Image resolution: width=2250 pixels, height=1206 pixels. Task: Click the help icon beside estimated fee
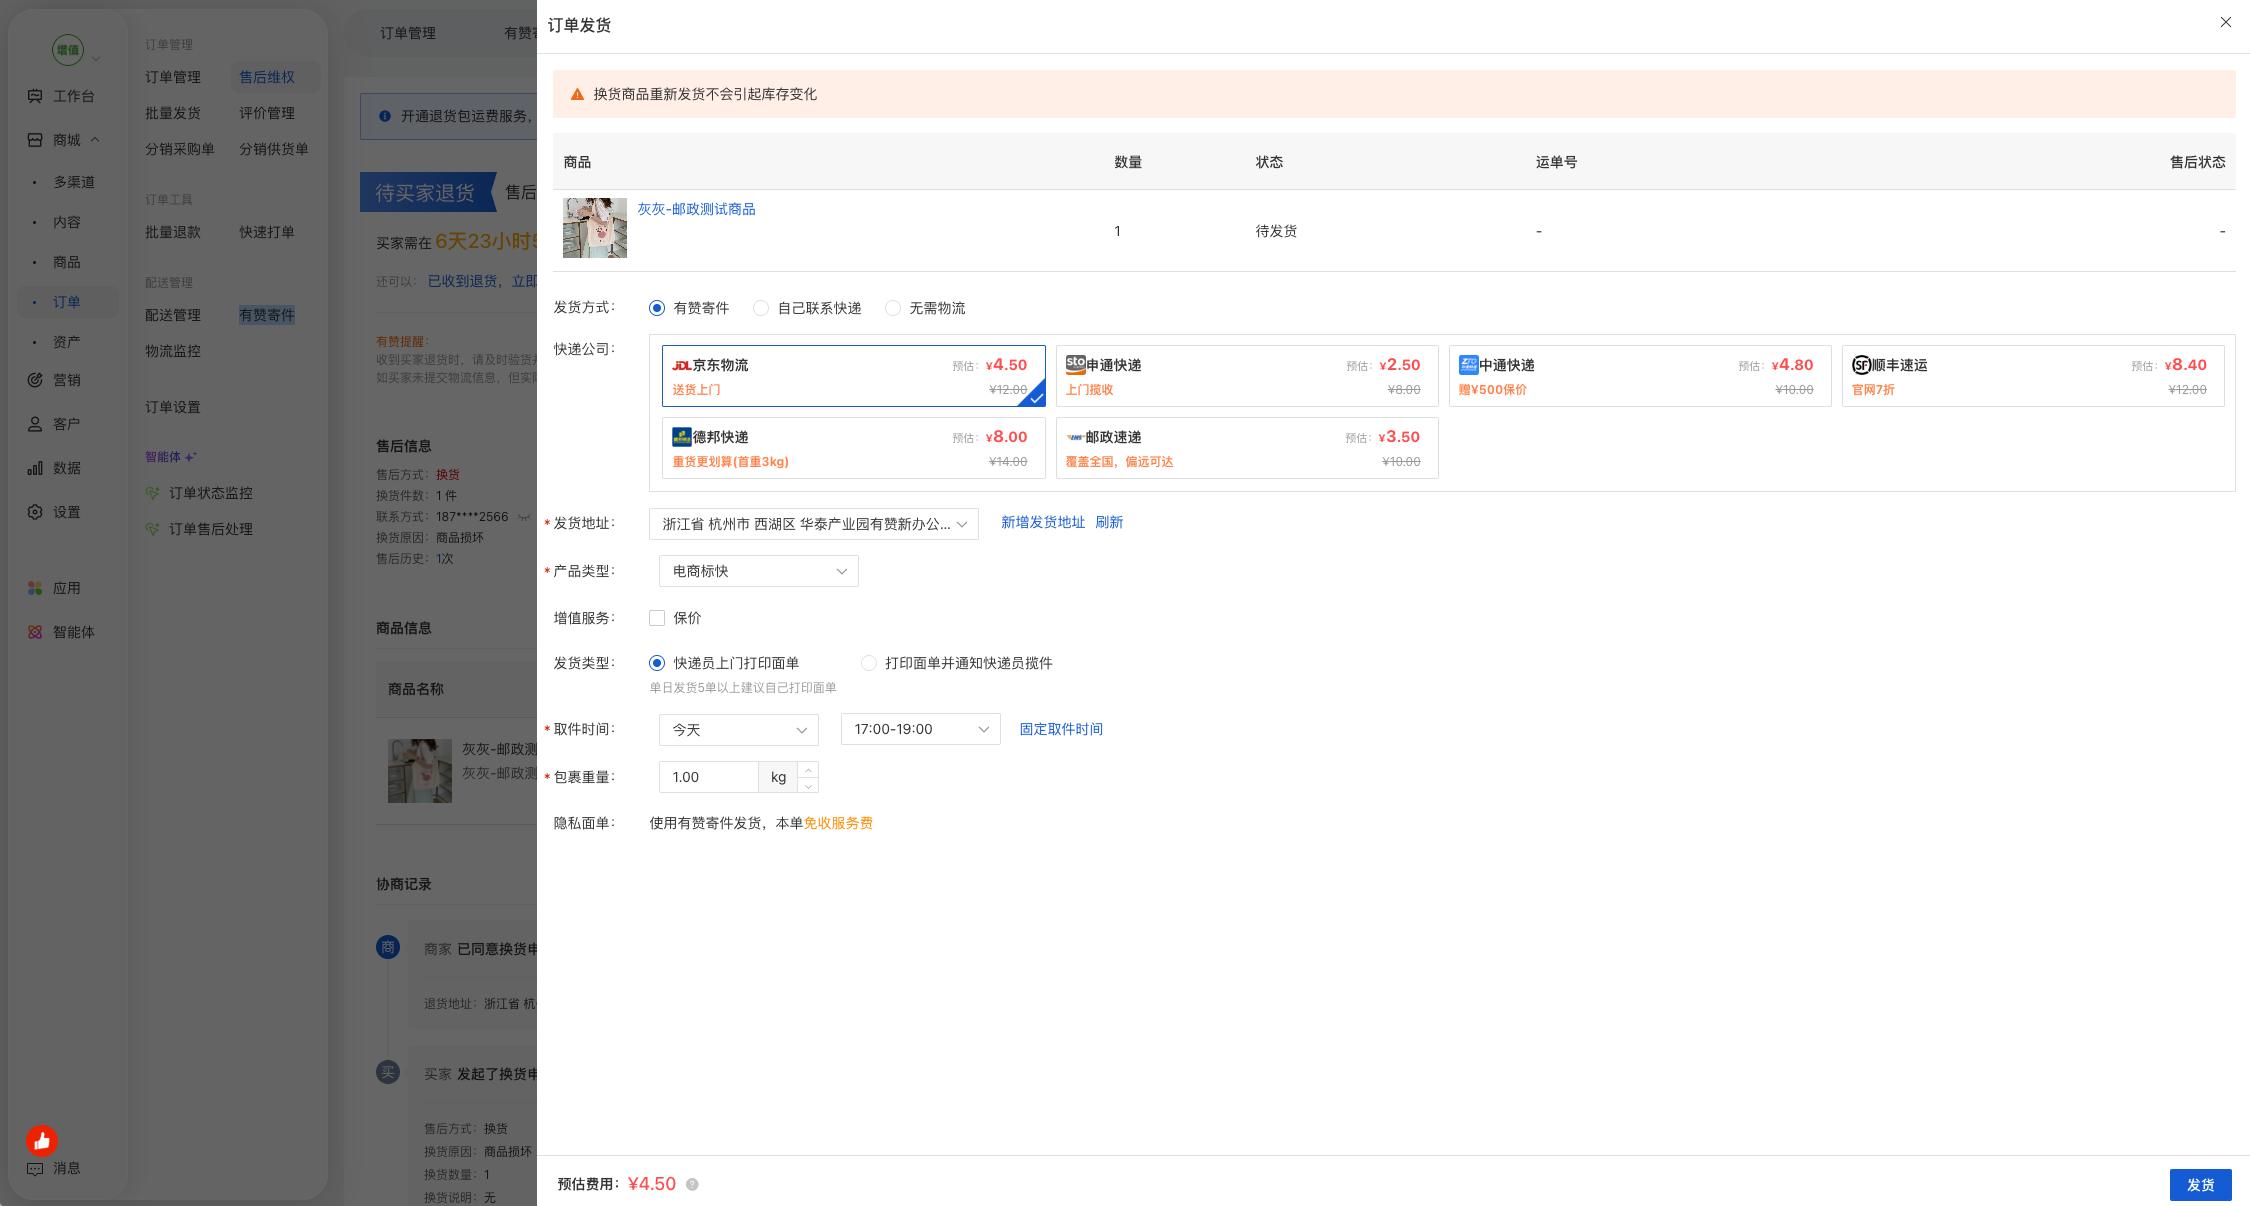(x=692, y=1184)
